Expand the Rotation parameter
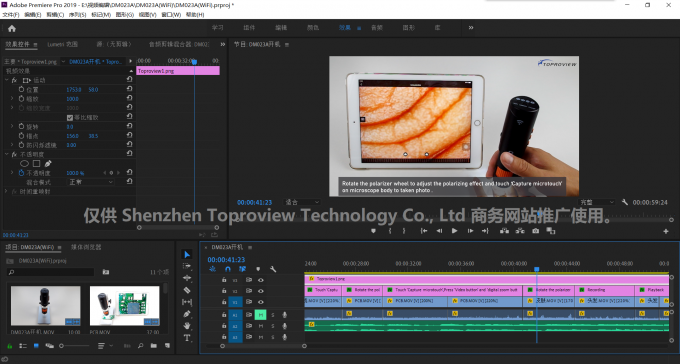The image size is (680, 364). click(x=12, y=126)
